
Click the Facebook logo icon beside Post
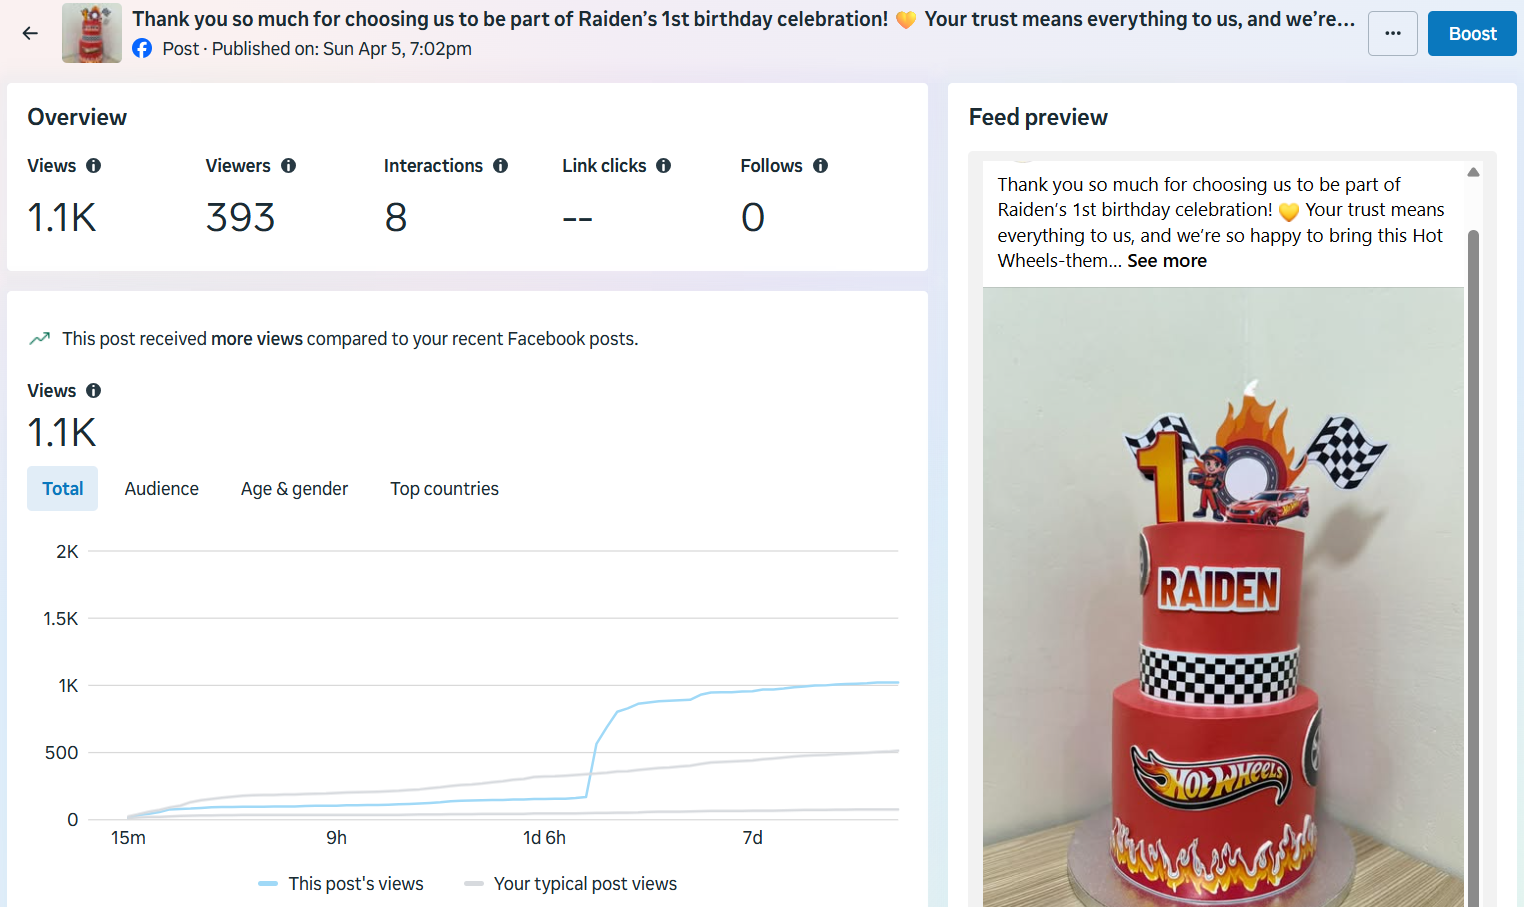pyautogui.click(x=142, y=48)
